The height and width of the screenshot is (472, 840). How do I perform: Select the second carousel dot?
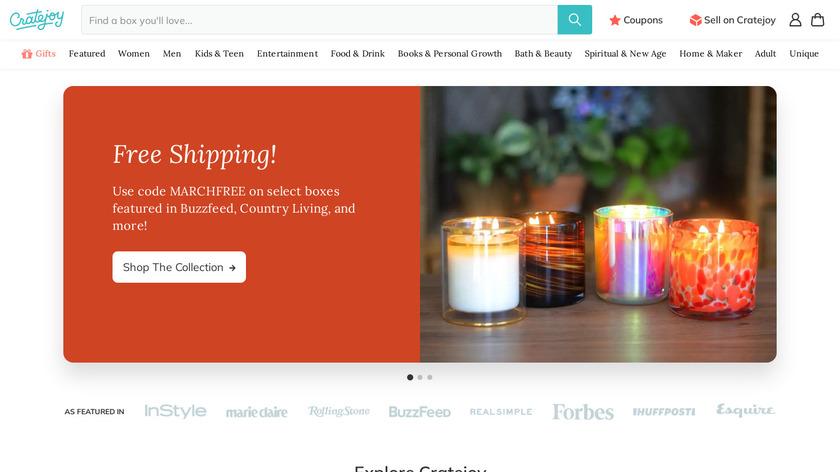[x=420, y=377]
